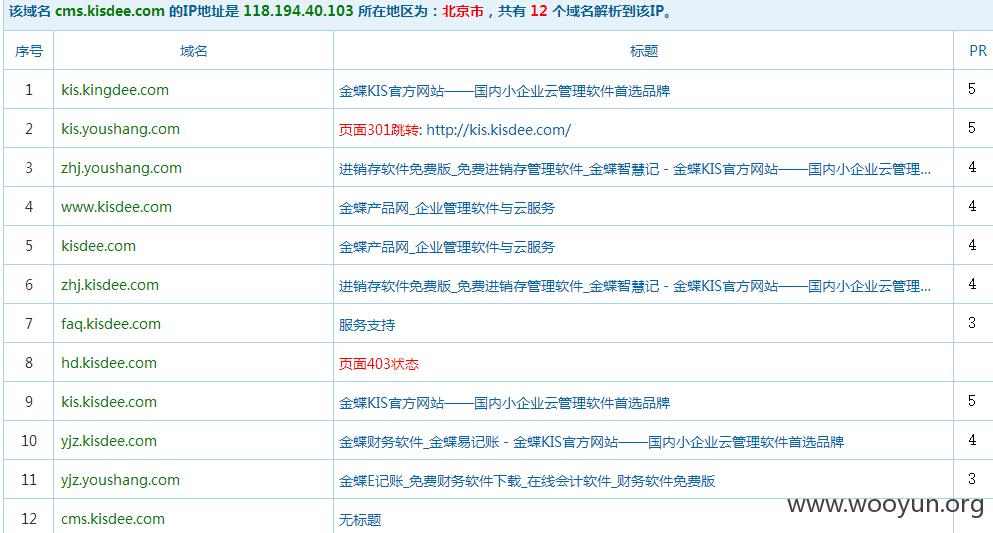Viewport: 993px width, 533px height.
Task: Open the yjz.kisdee.com domain link
Action: click(x=109, y=441)
